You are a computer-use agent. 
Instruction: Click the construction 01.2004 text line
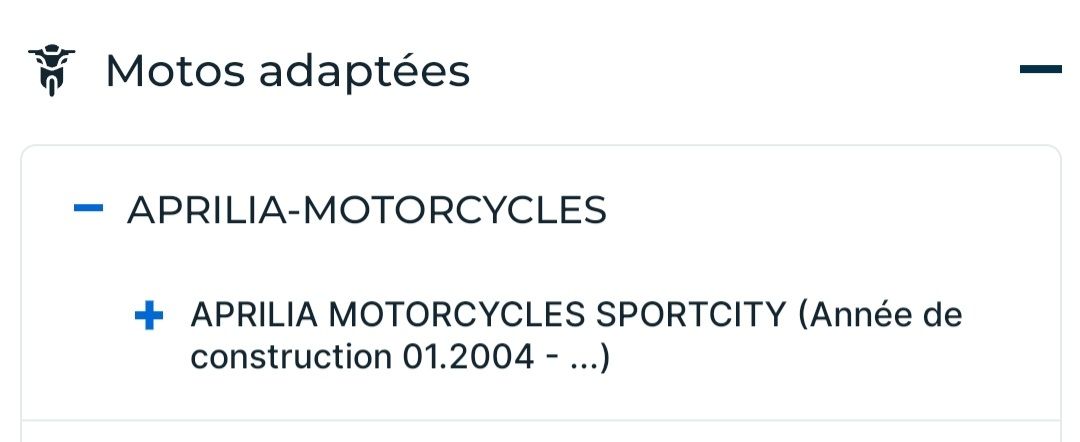400,357
